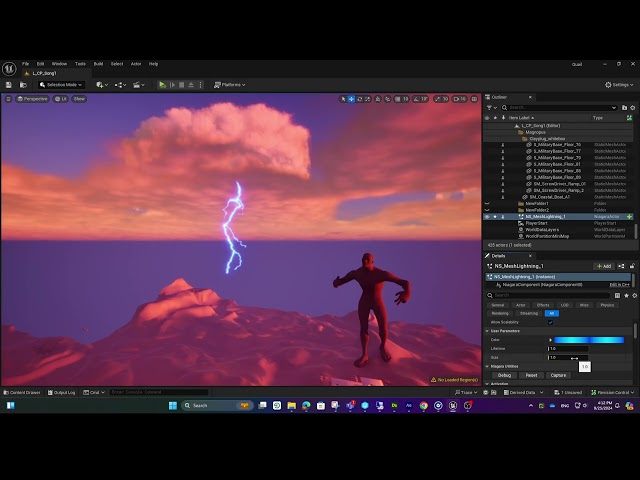Select the Rendering filter in Details

click(x=500, y=313)
